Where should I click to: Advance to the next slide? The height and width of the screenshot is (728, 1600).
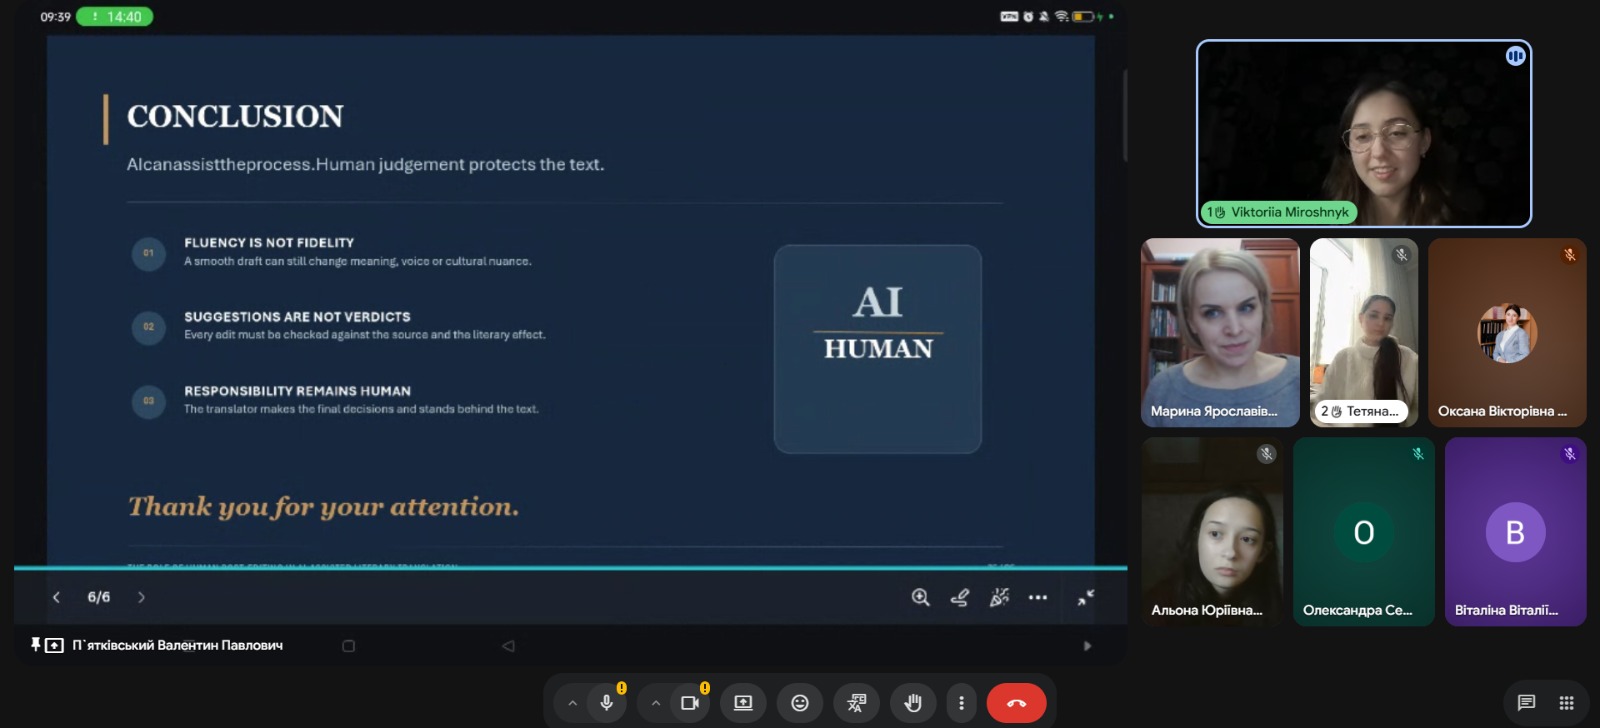141,597
